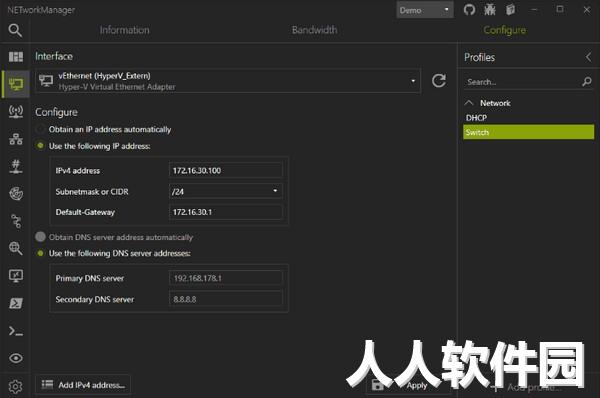
Task: Click the IPv4 address field
Action: (x=225, y=170)
